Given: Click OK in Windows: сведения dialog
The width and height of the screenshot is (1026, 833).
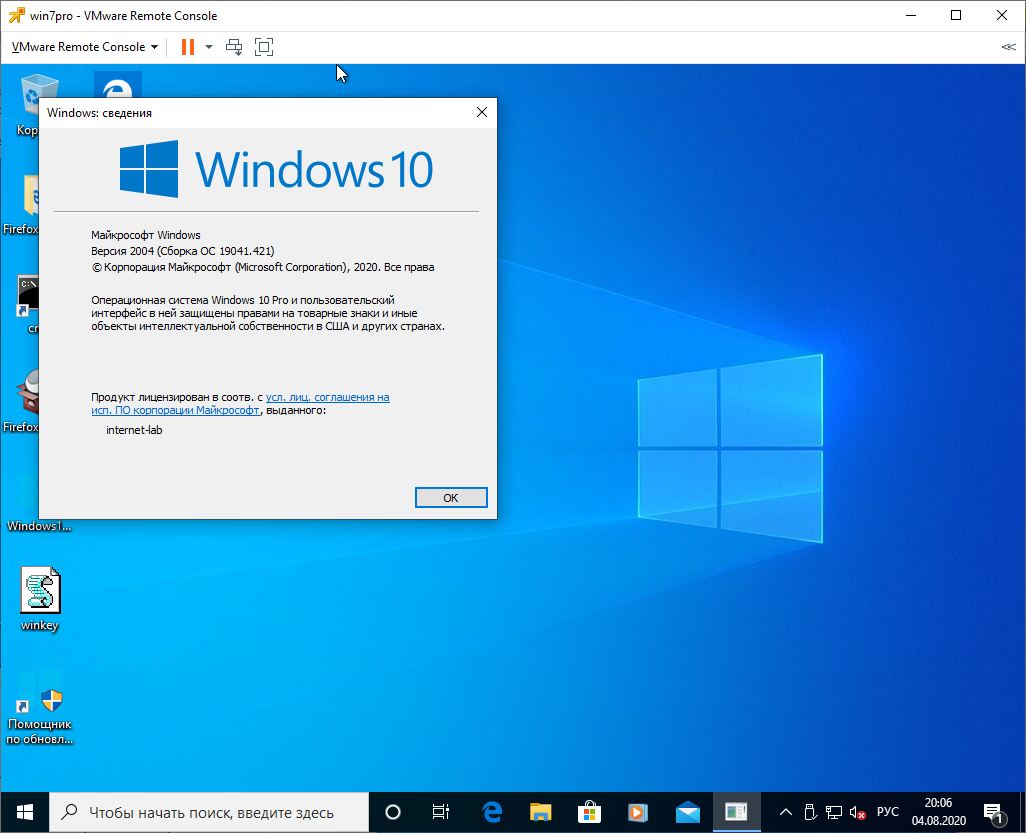Looking at the screenshot, I should (451, 498).
